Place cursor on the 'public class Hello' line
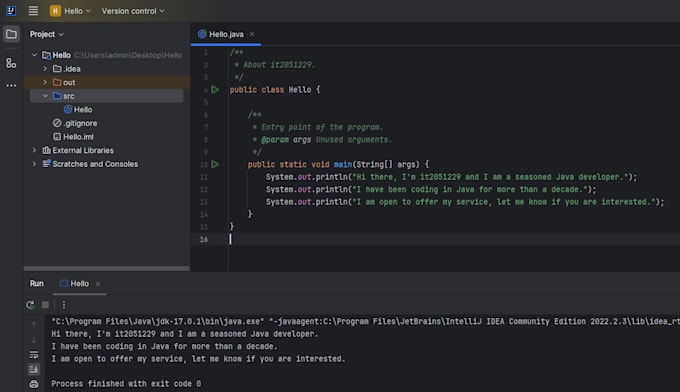Screen dimensions: 680x392 tap(275, 90)
